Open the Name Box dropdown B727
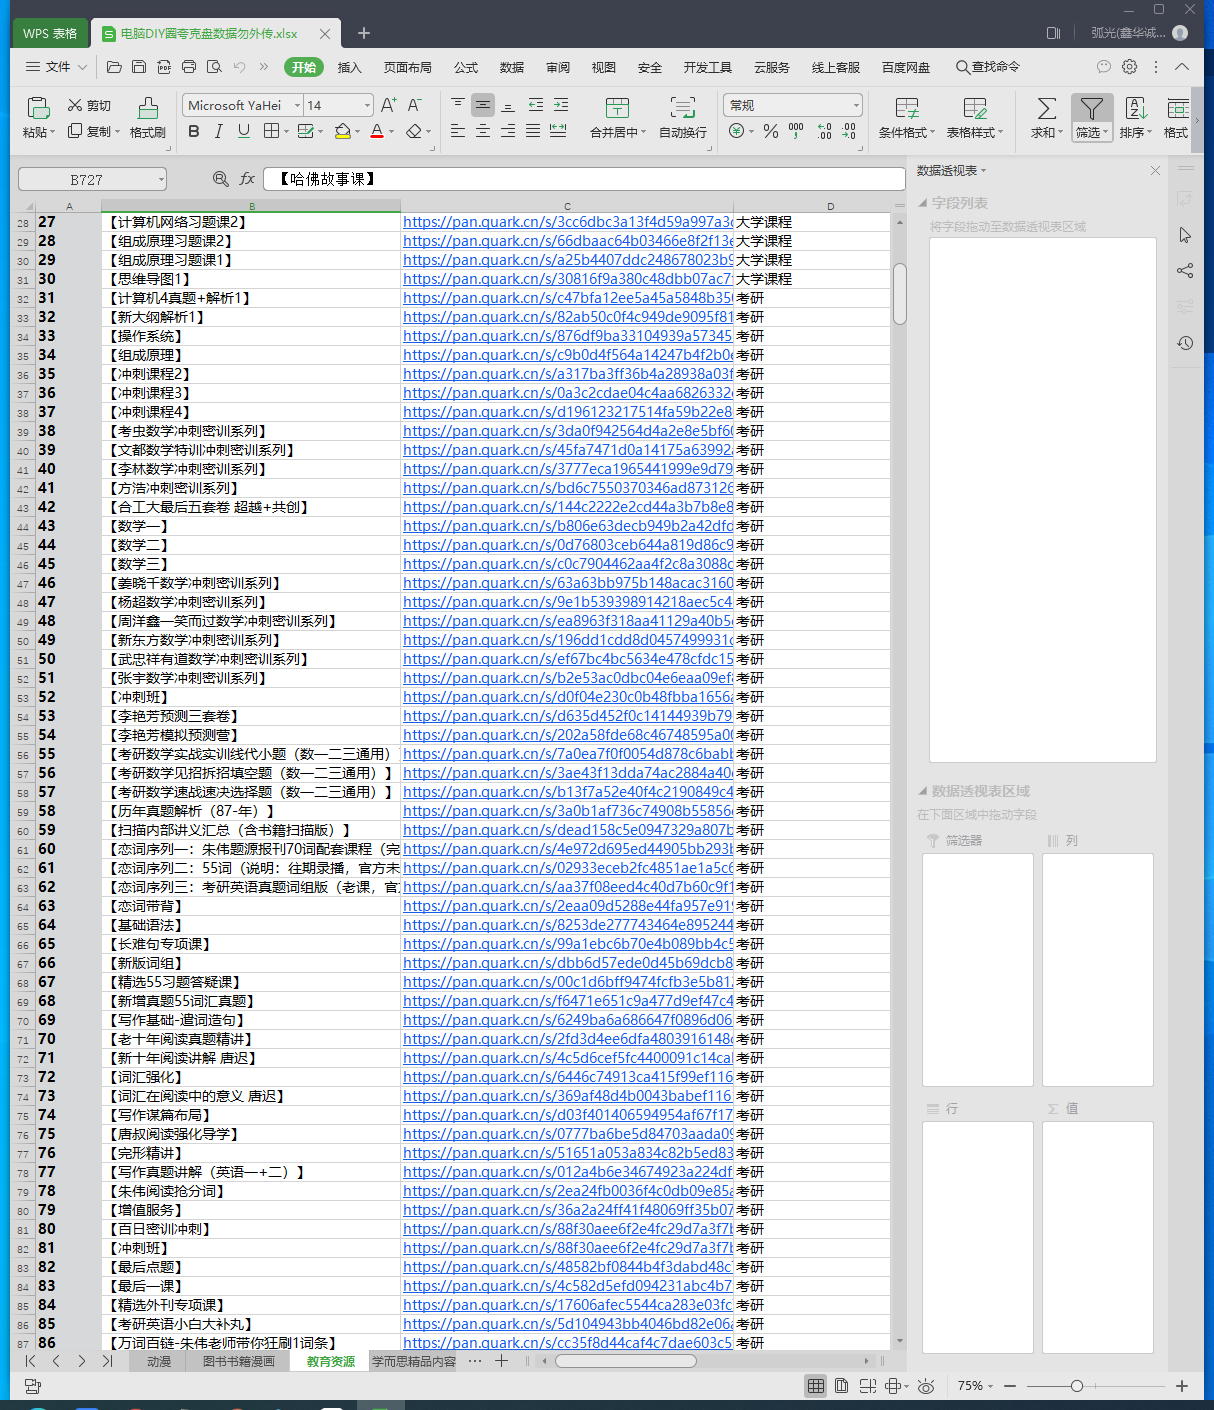This screenshot has height=1410, width=1214. tap(161, 179)
